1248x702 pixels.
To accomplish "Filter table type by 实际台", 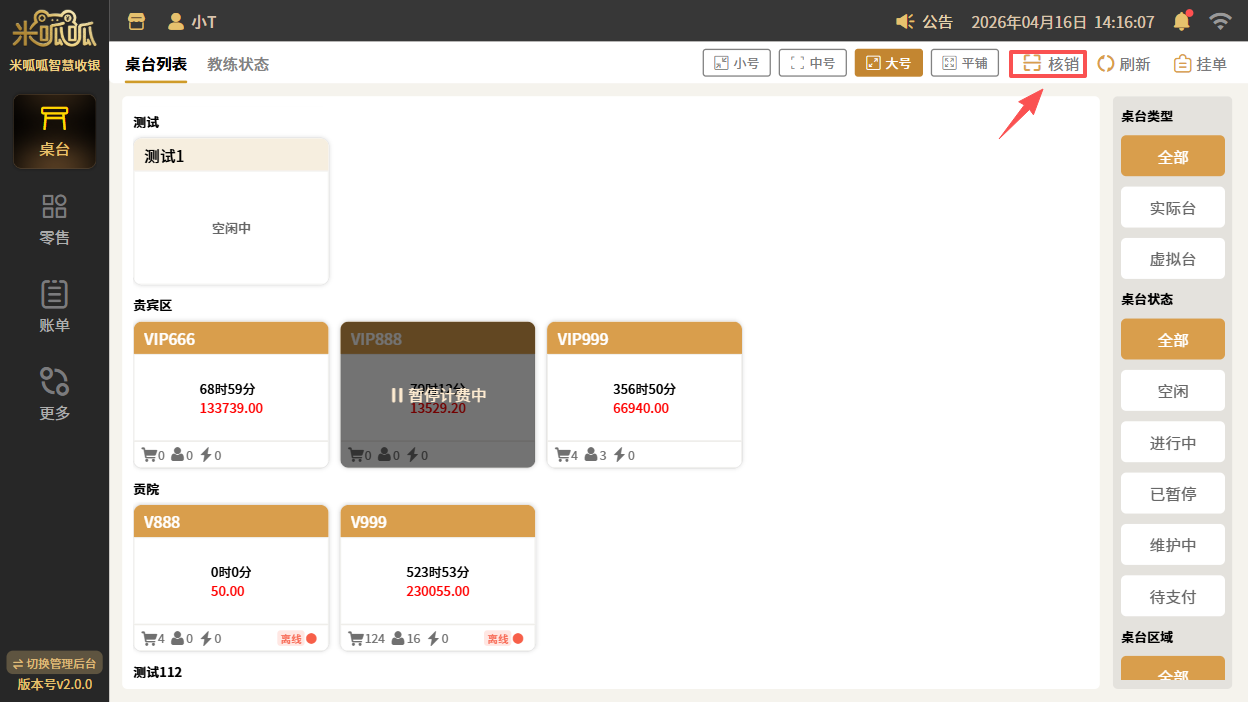I will point(1172,208).
